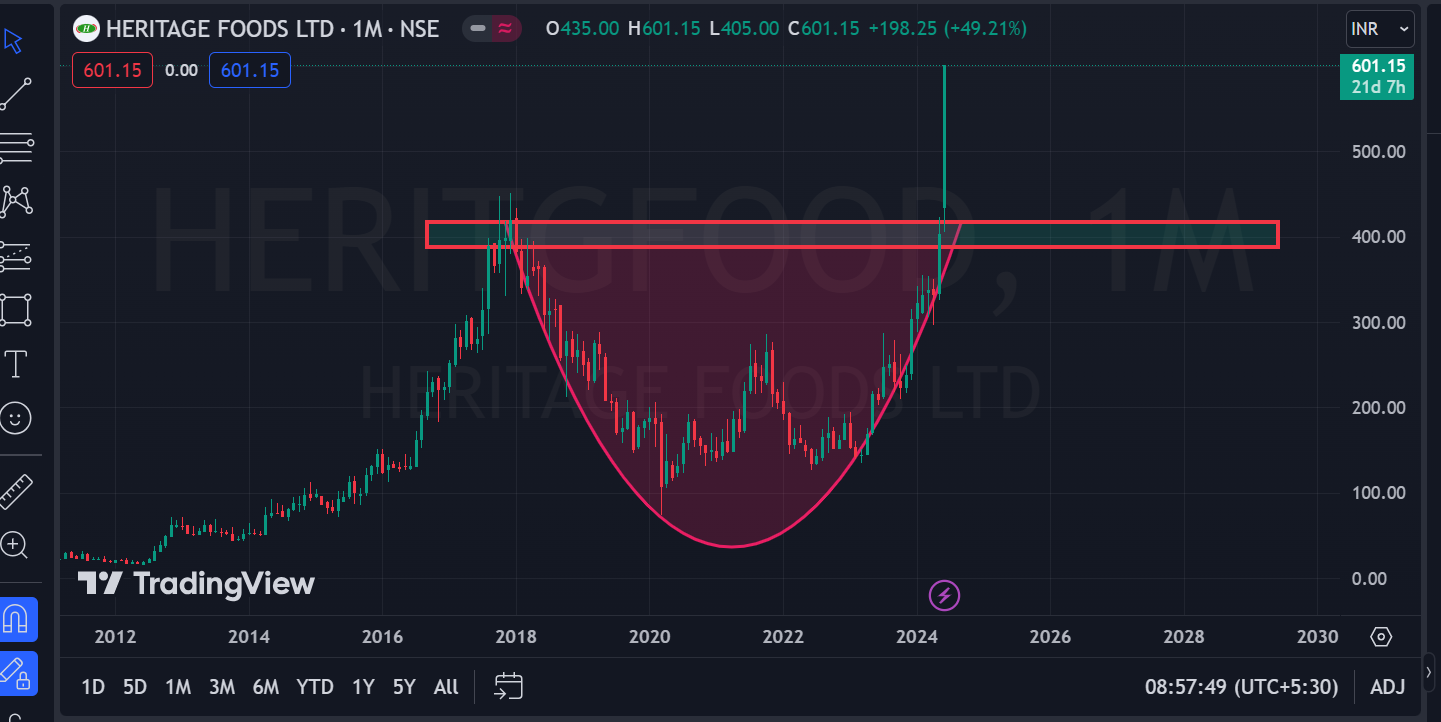Click the low value L405.00

click(744, 29)
